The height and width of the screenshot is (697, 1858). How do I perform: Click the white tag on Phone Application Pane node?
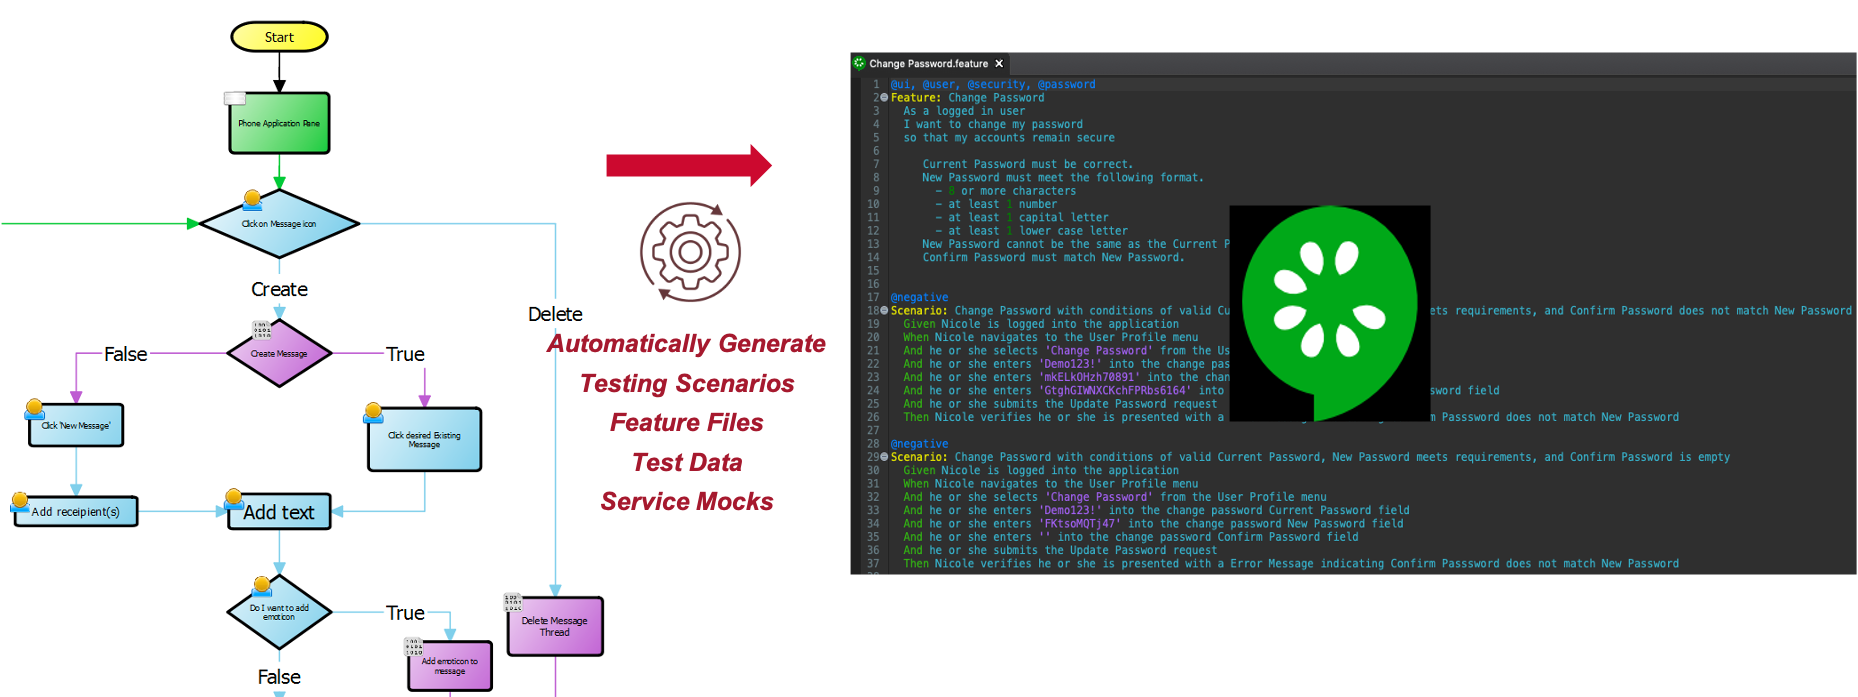tap(235, 98)
